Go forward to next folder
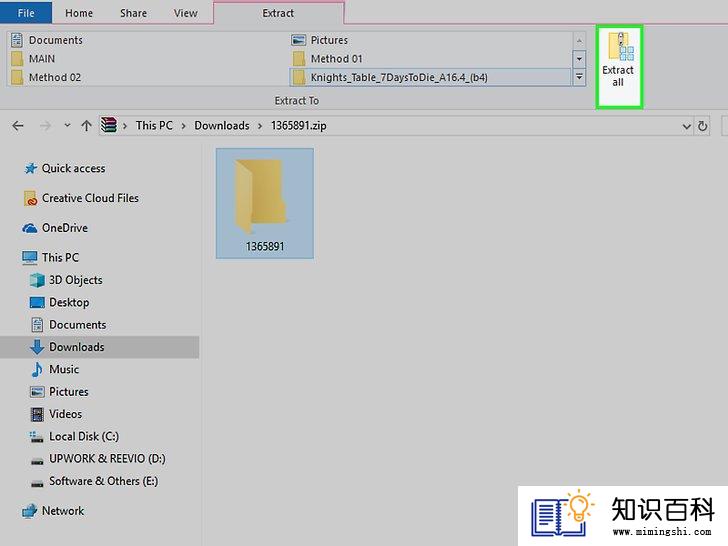This screenshot has width=728, height=546. pos(45,126)
